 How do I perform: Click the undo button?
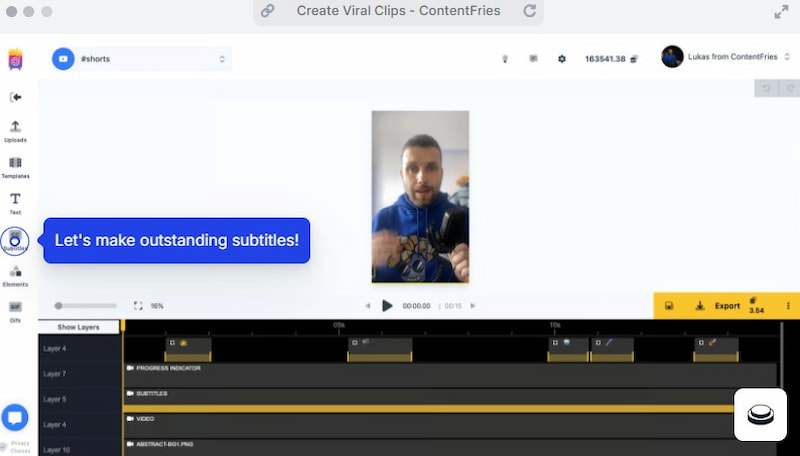(766, 88)
